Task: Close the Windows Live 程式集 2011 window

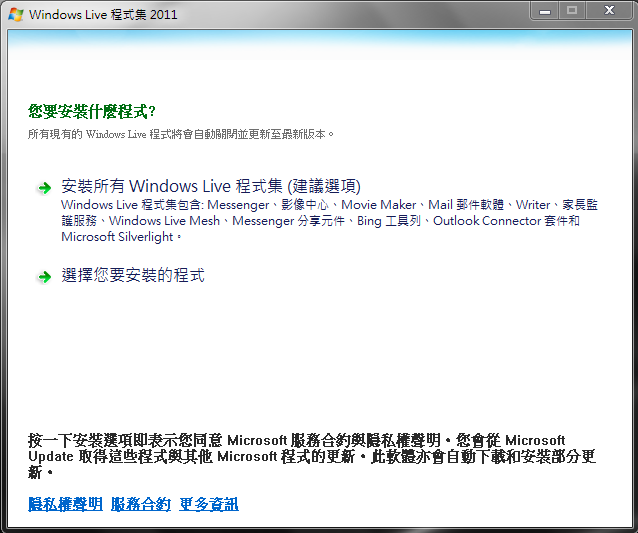Action: (609, 11)
